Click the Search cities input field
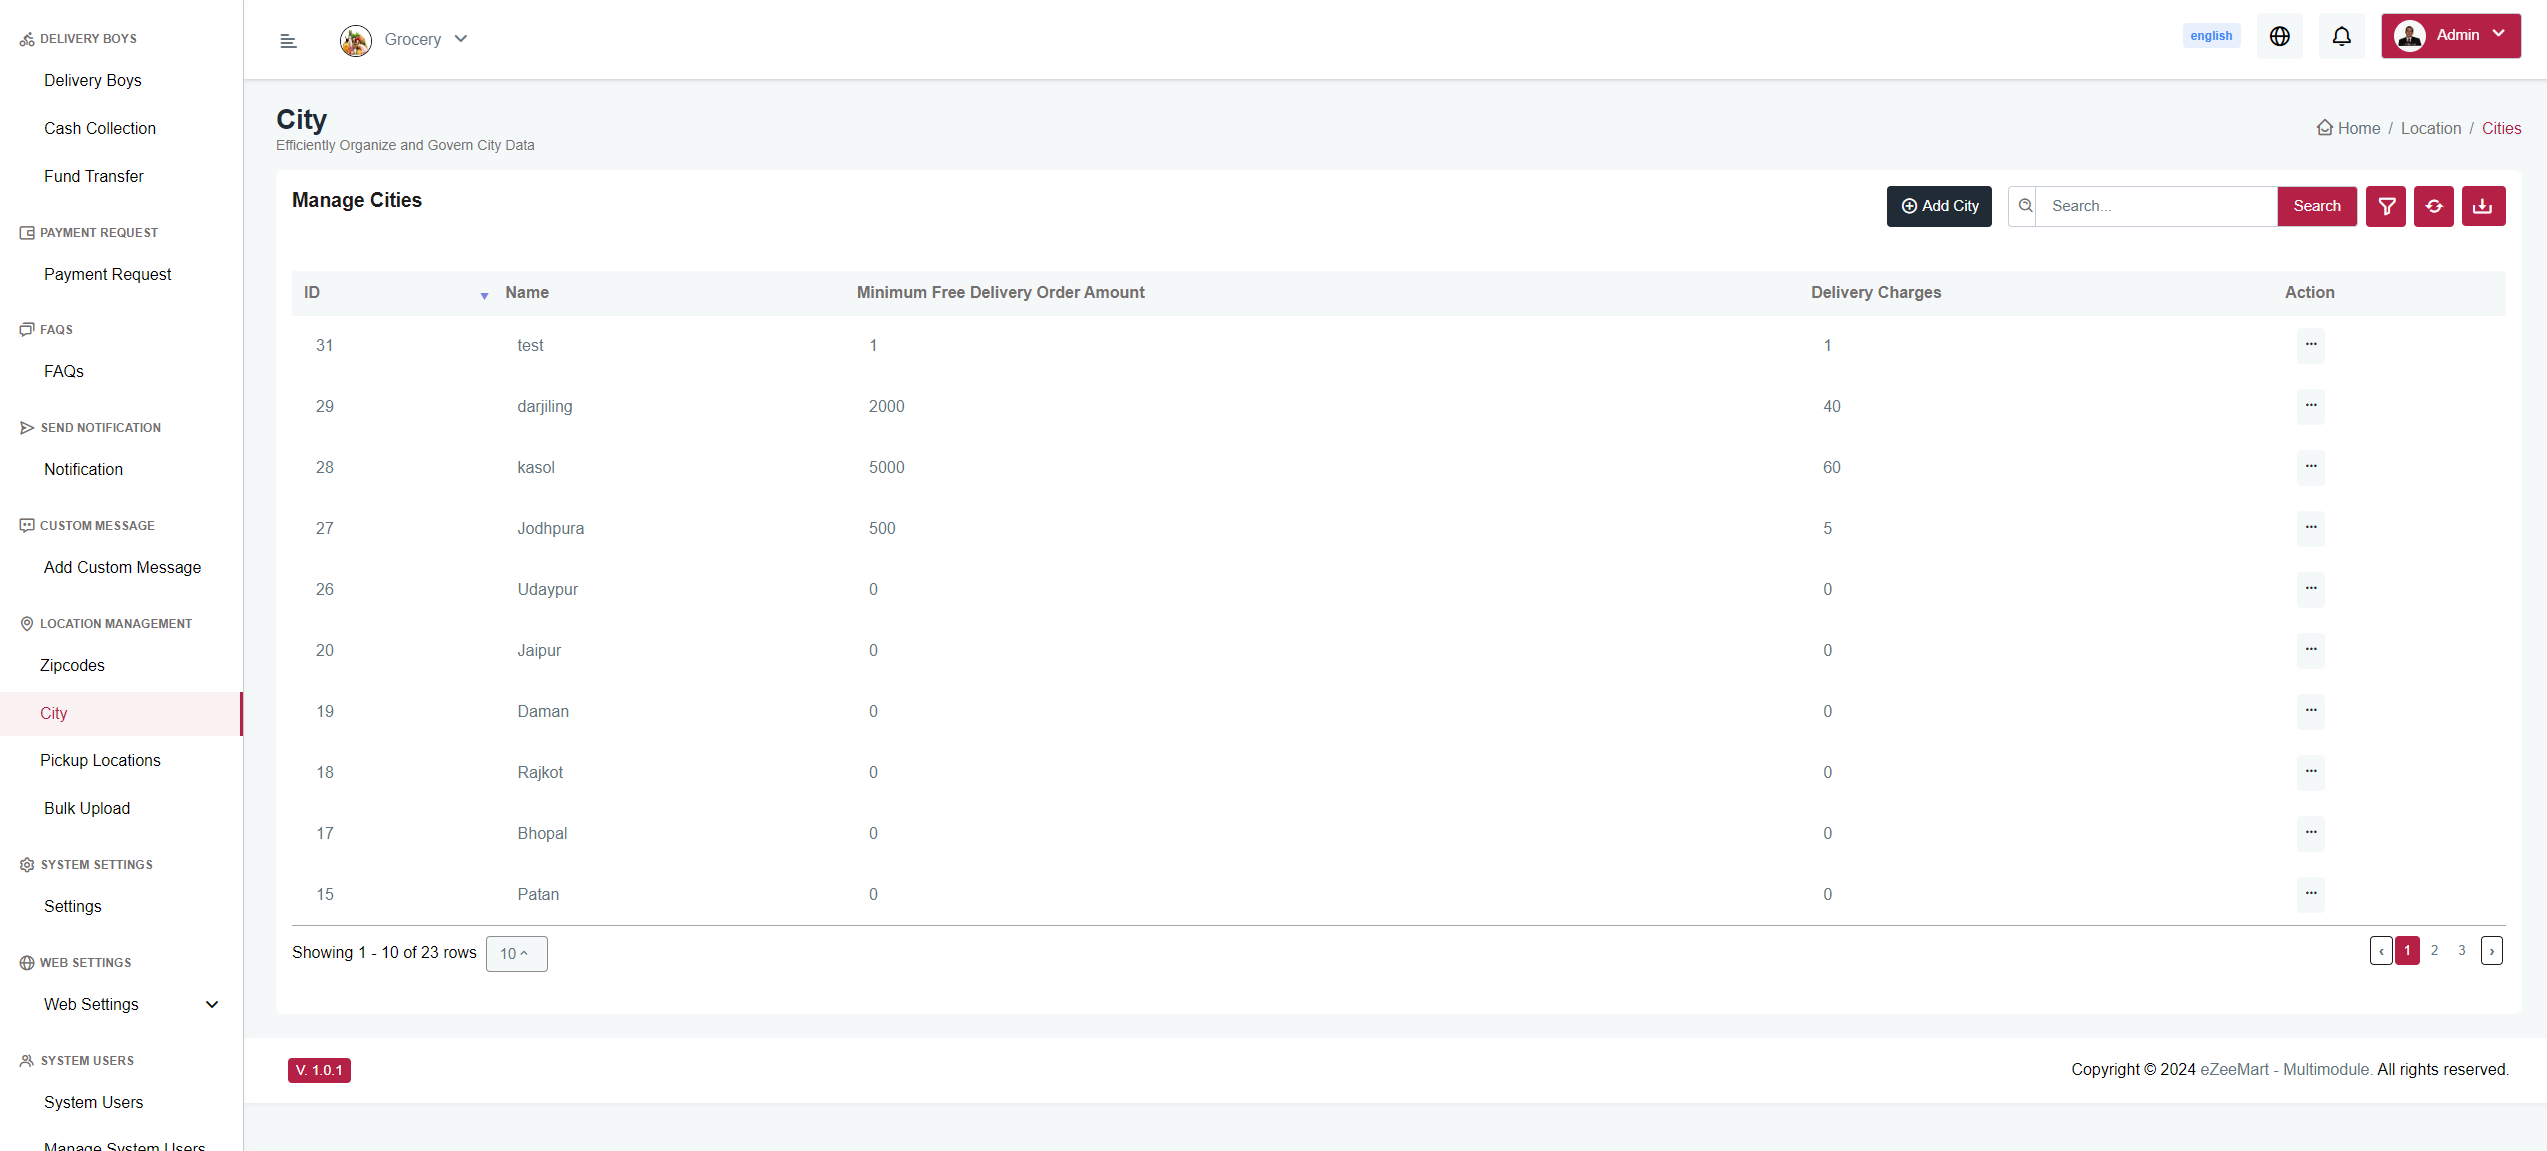Image resolution: width=2547 pixels, height=1151 pixels. [x=2157, y=206]
